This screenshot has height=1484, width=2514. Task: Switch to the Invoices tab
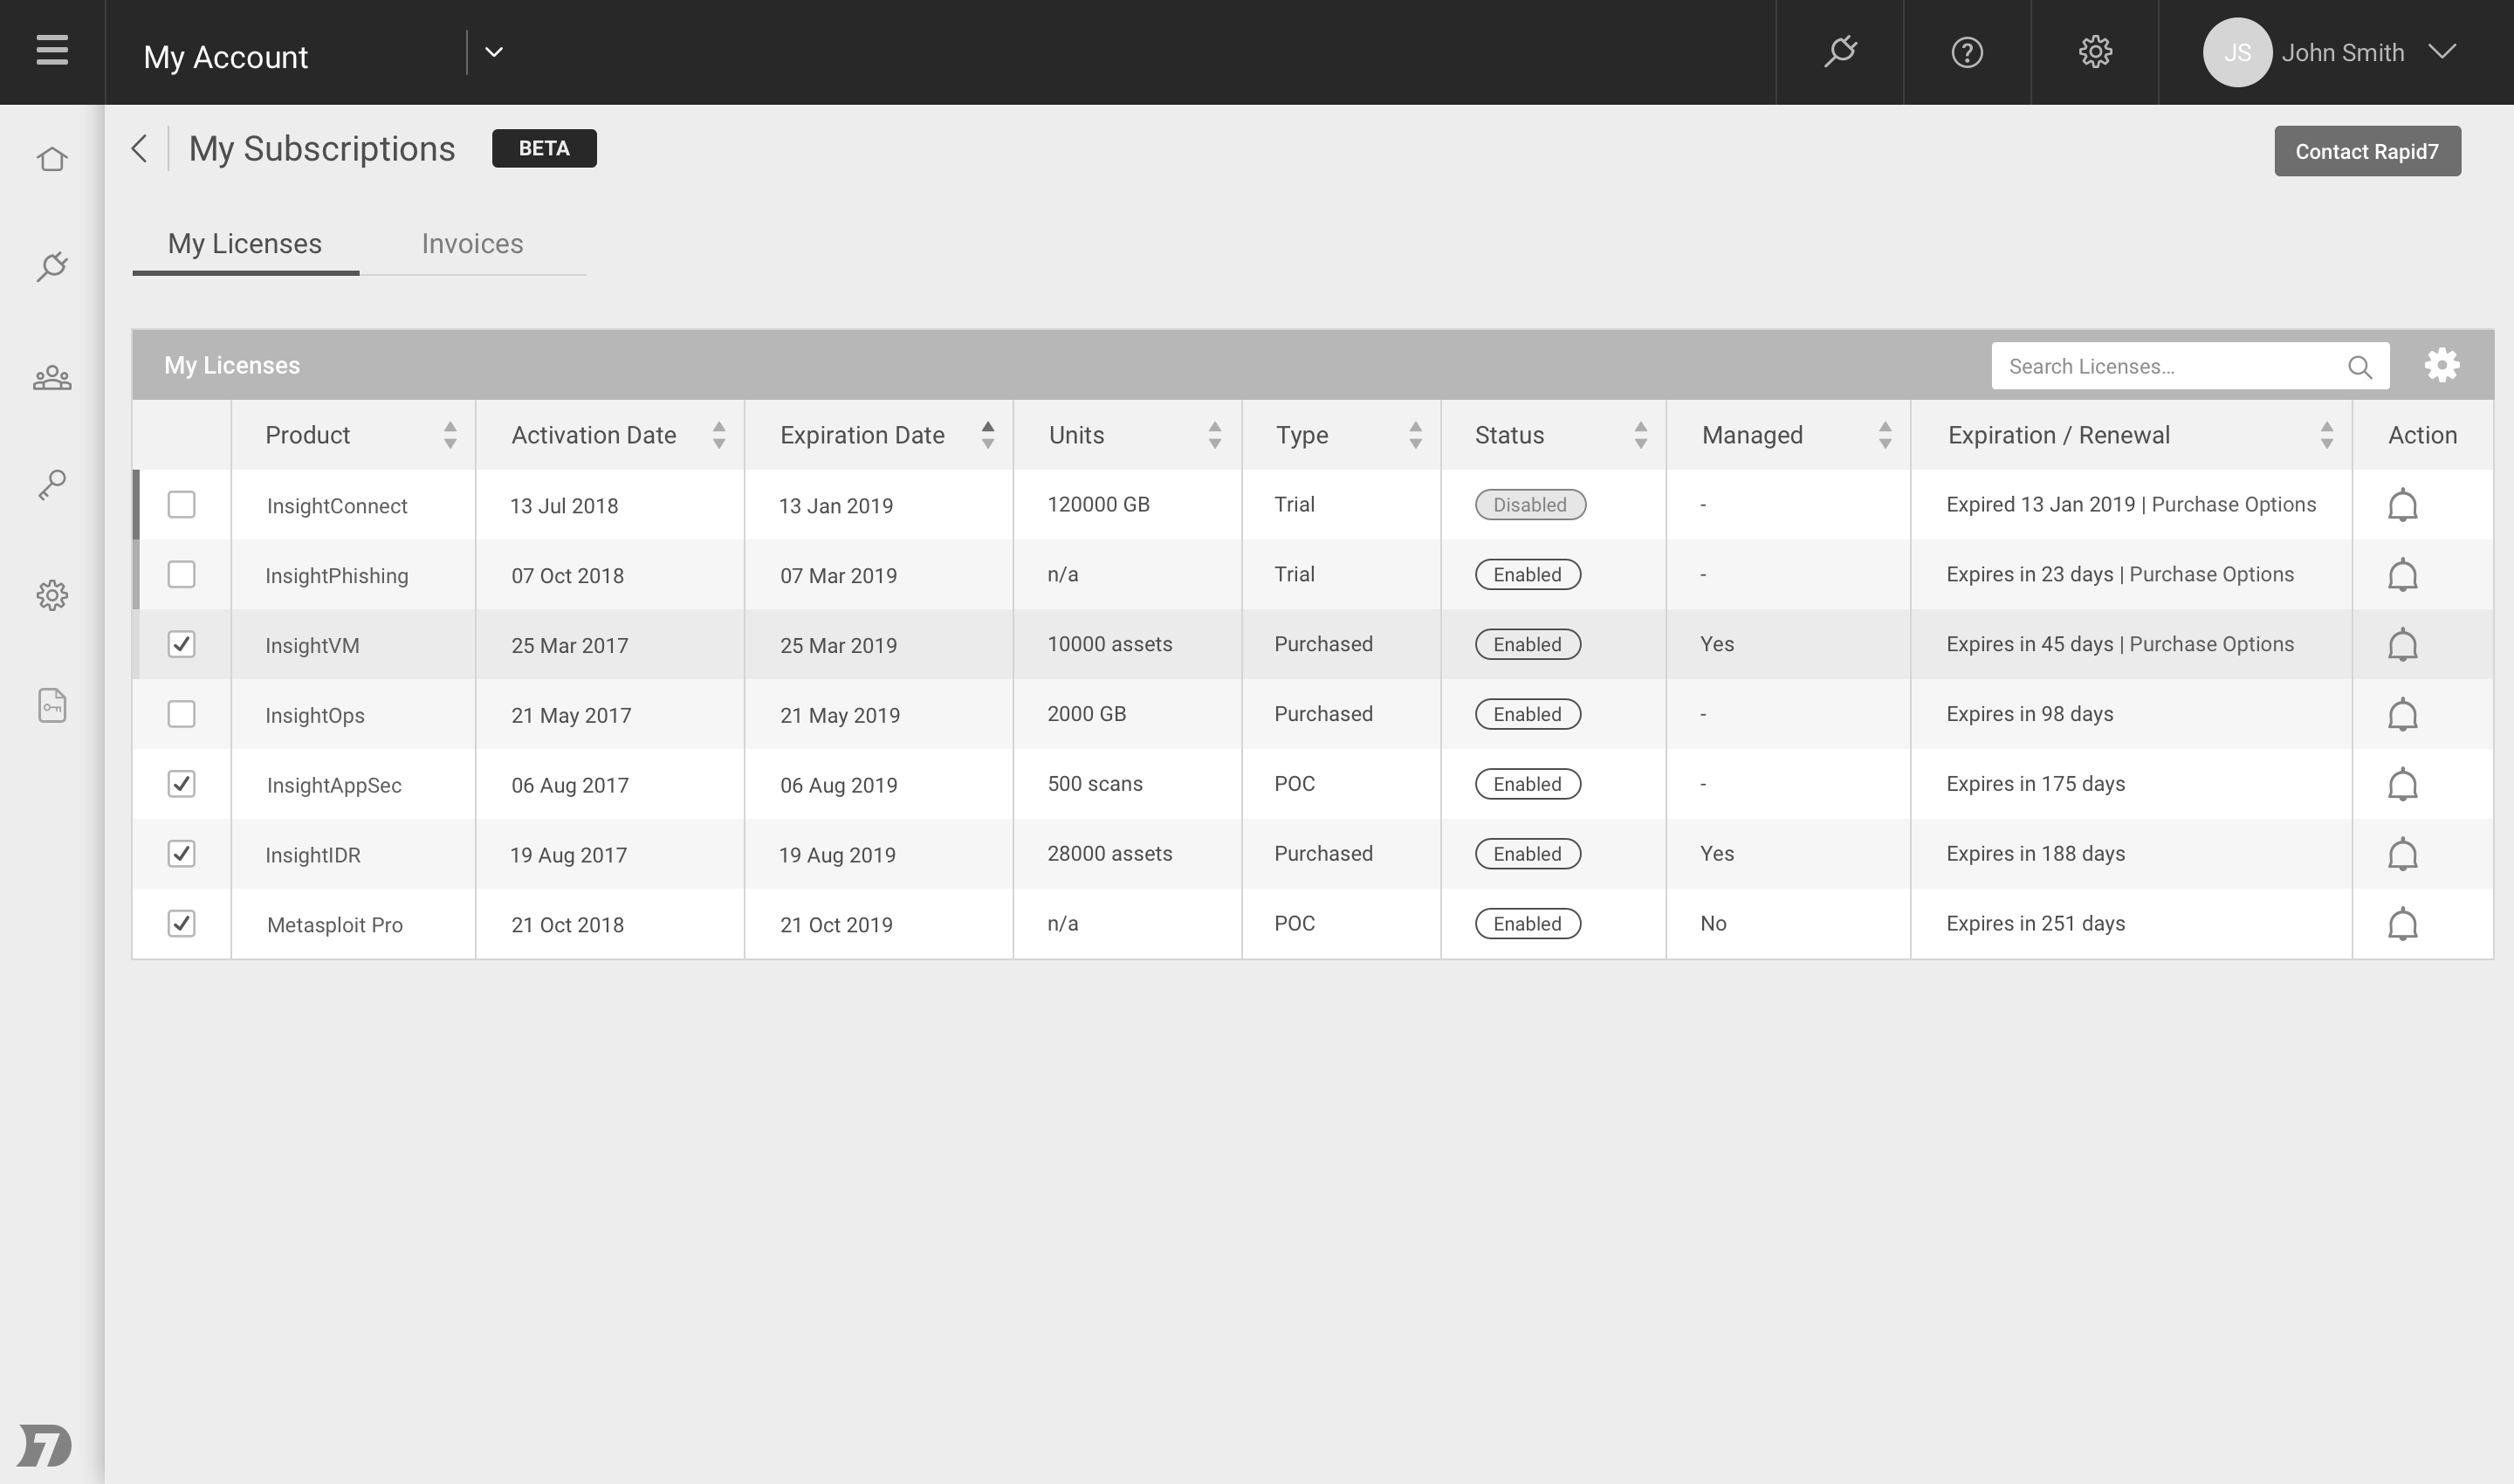click(472, 244)
